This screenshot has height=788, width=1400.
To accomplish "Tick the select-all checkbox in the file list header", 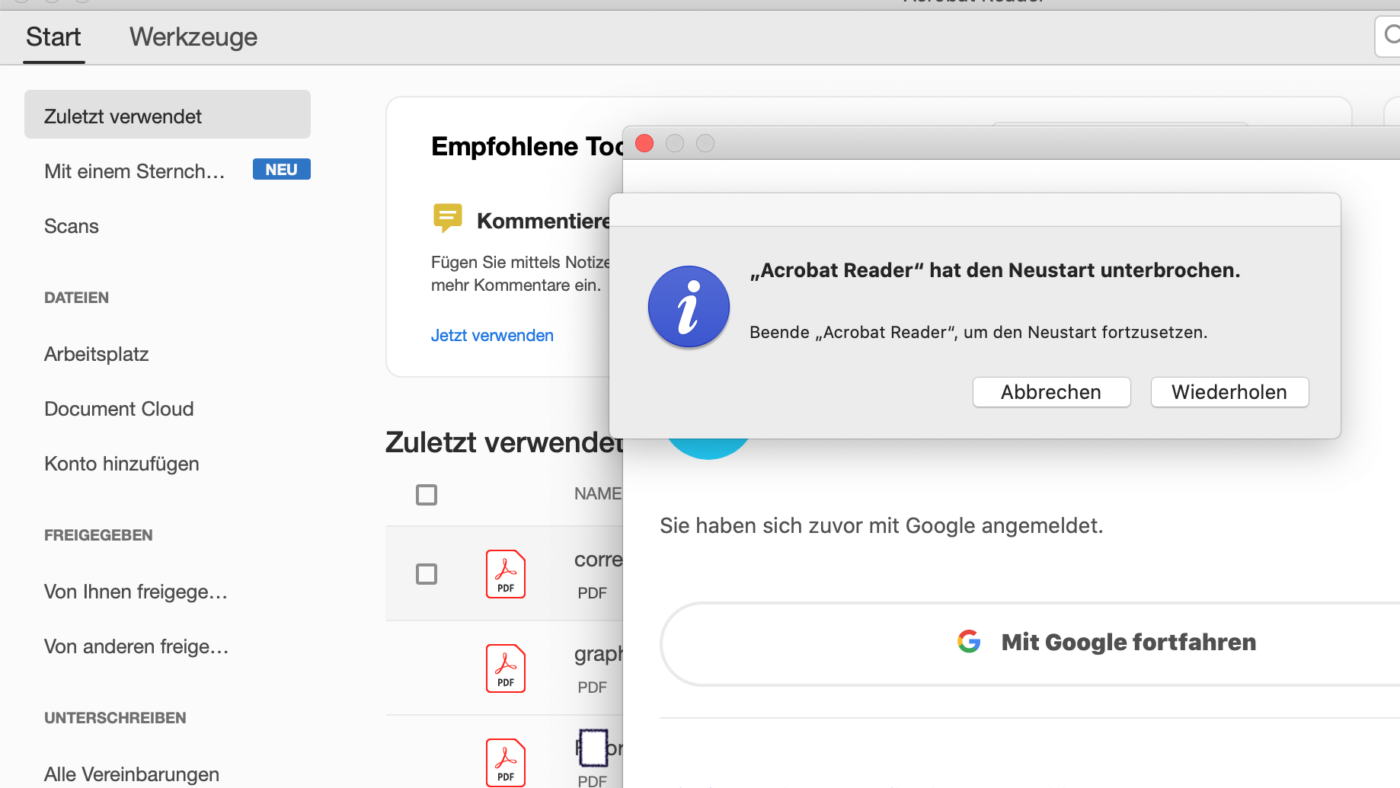I will (426, 494).
